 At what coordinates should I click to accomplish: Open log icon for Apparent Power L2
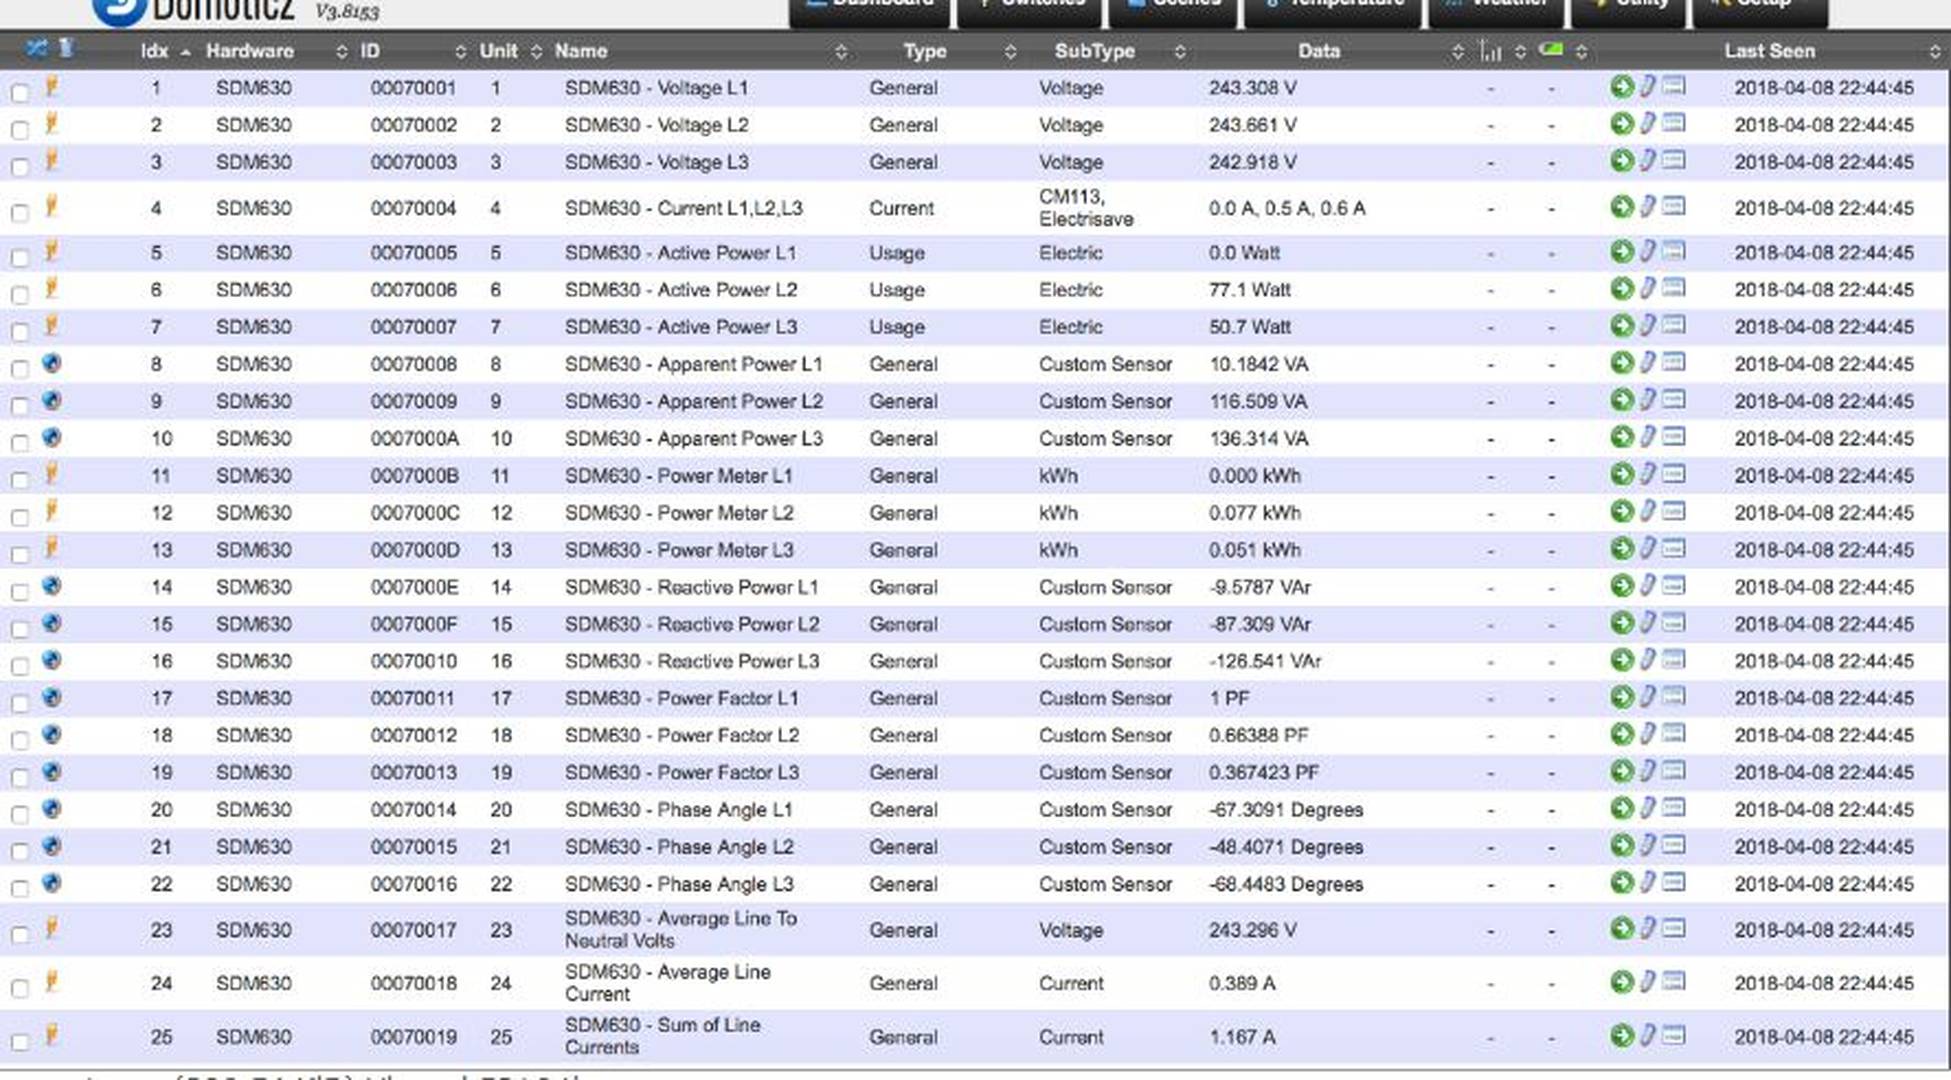pos(1674,399)
